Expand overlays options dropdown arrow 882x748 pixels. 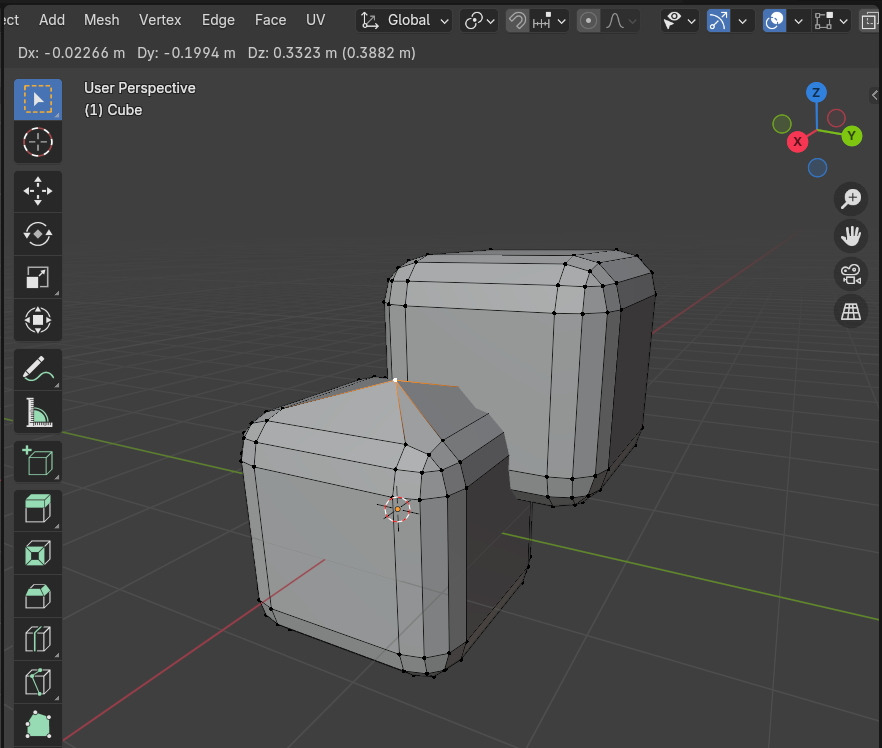[x=798, y=21]
